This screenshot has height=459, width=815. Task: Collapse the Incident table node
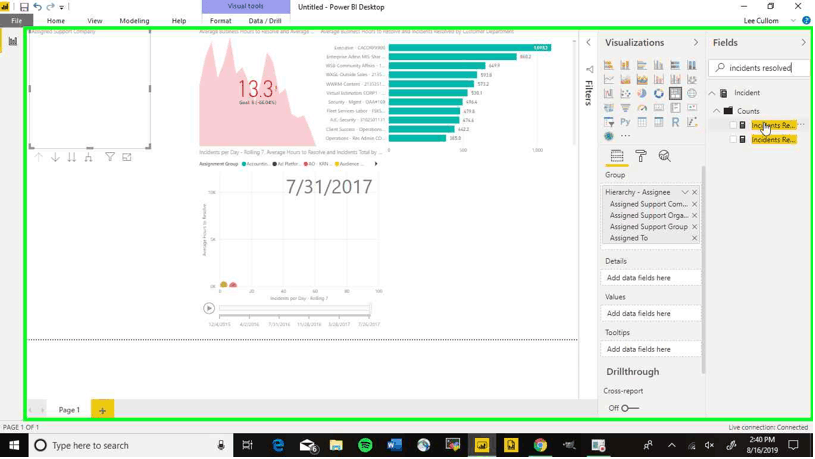coord(712,93)
